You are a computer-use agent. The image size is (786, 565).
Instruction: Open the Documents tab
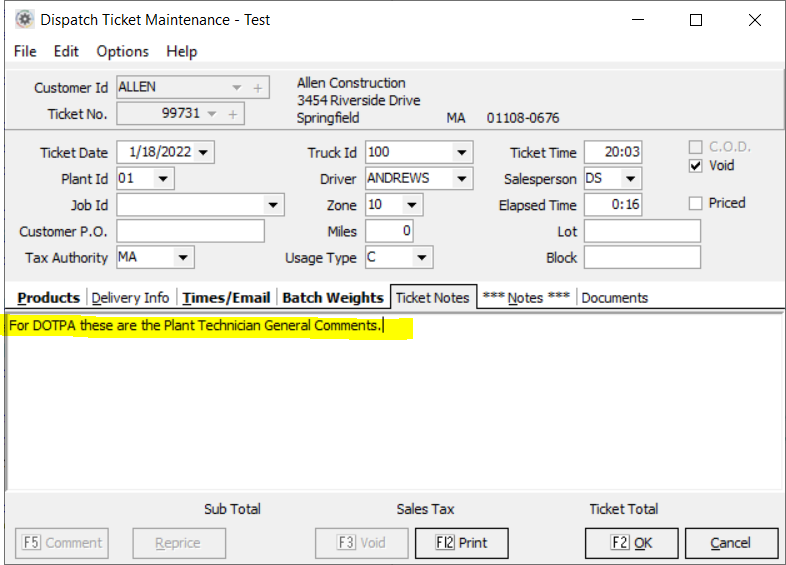tap(614, 297)
